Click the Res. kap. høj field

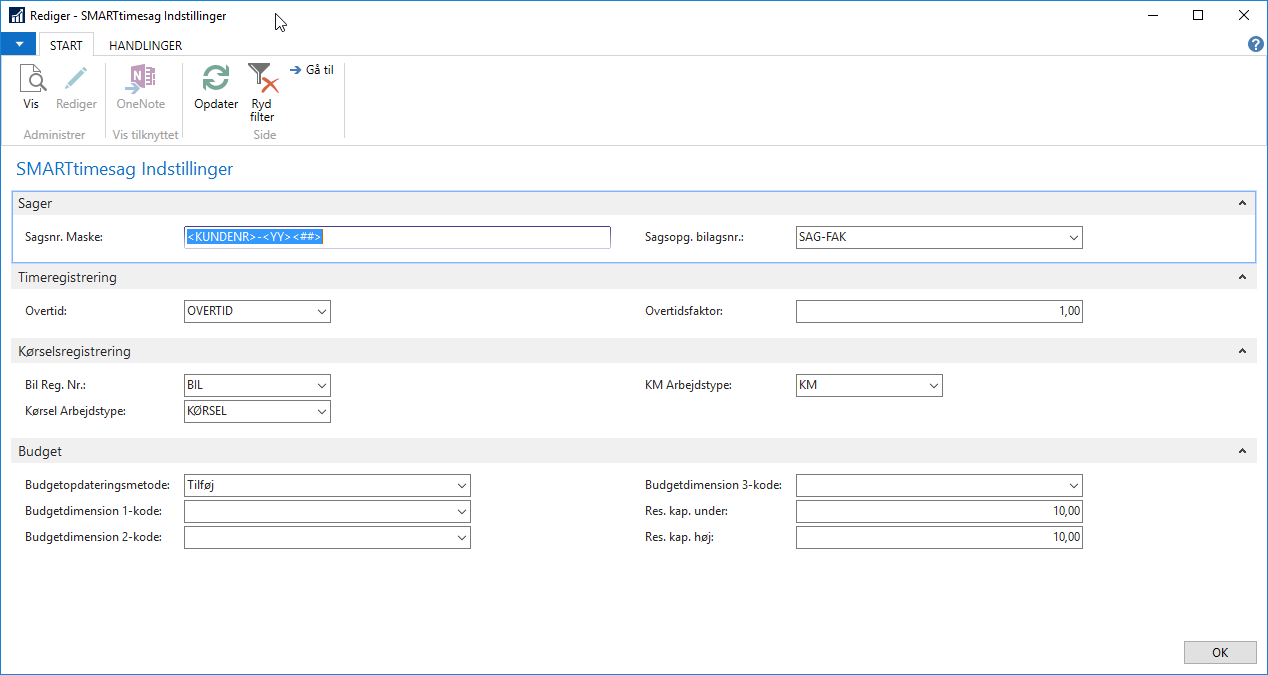939,538
